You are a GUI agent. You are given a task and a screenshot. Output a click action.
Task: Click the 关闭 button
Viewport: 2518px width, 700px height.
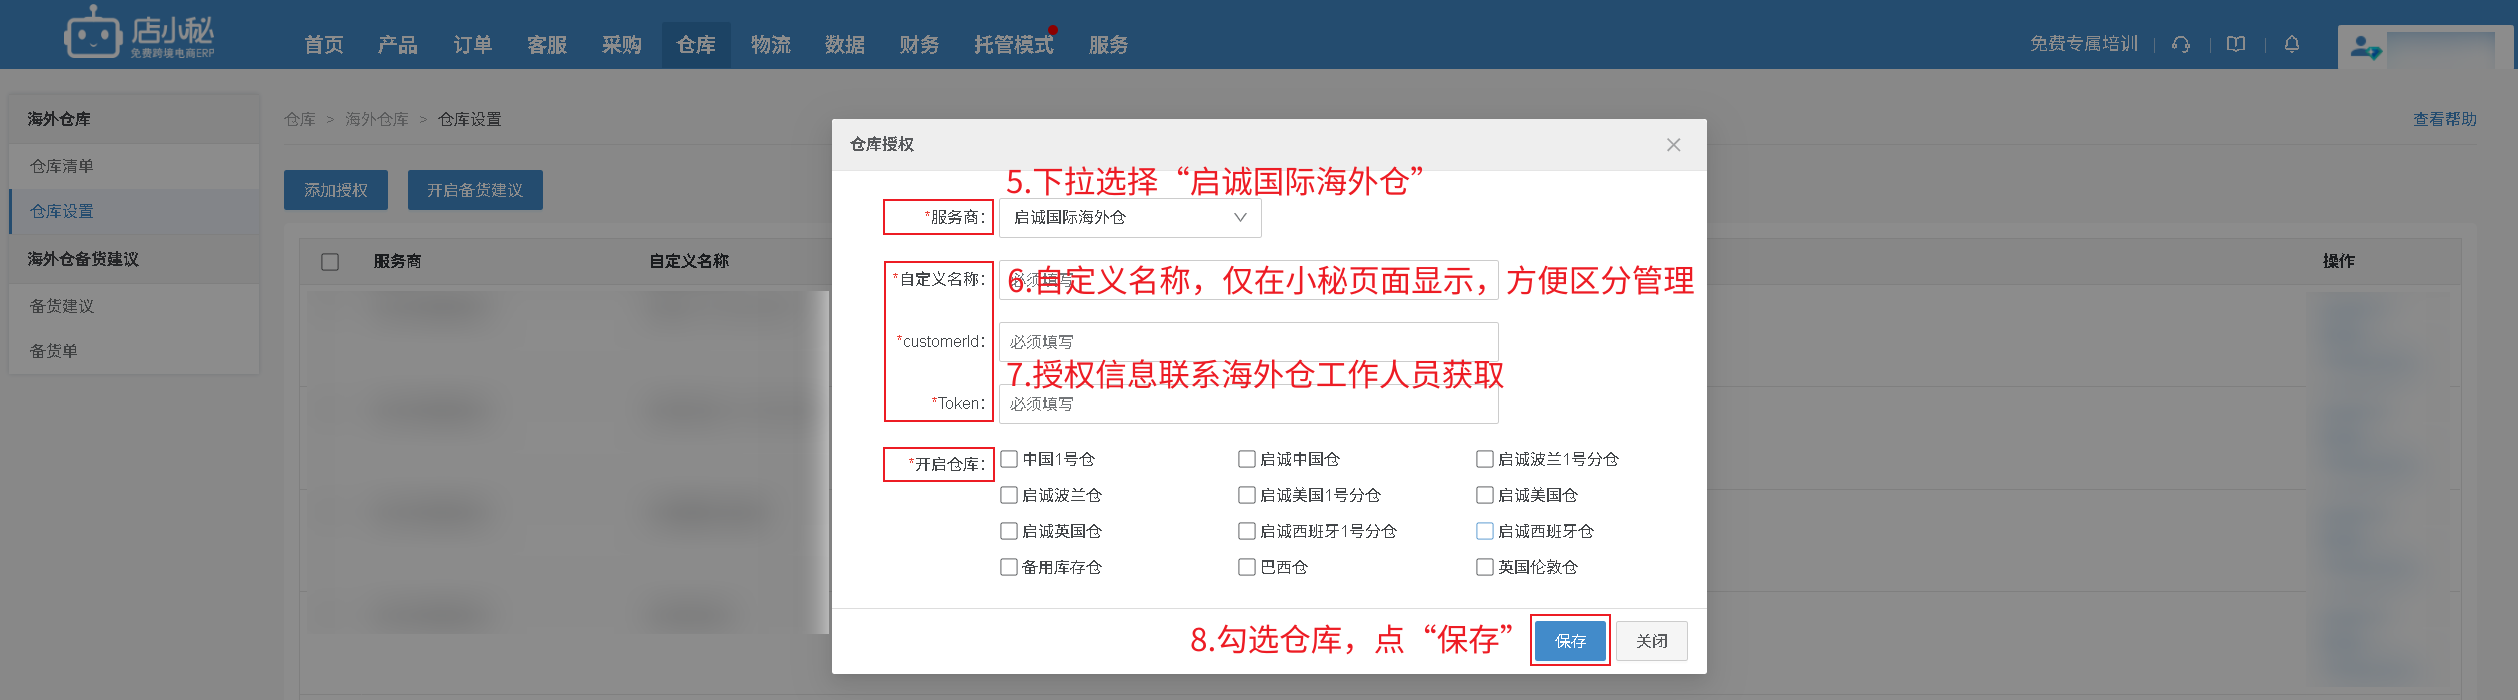tap(1651, 641)
